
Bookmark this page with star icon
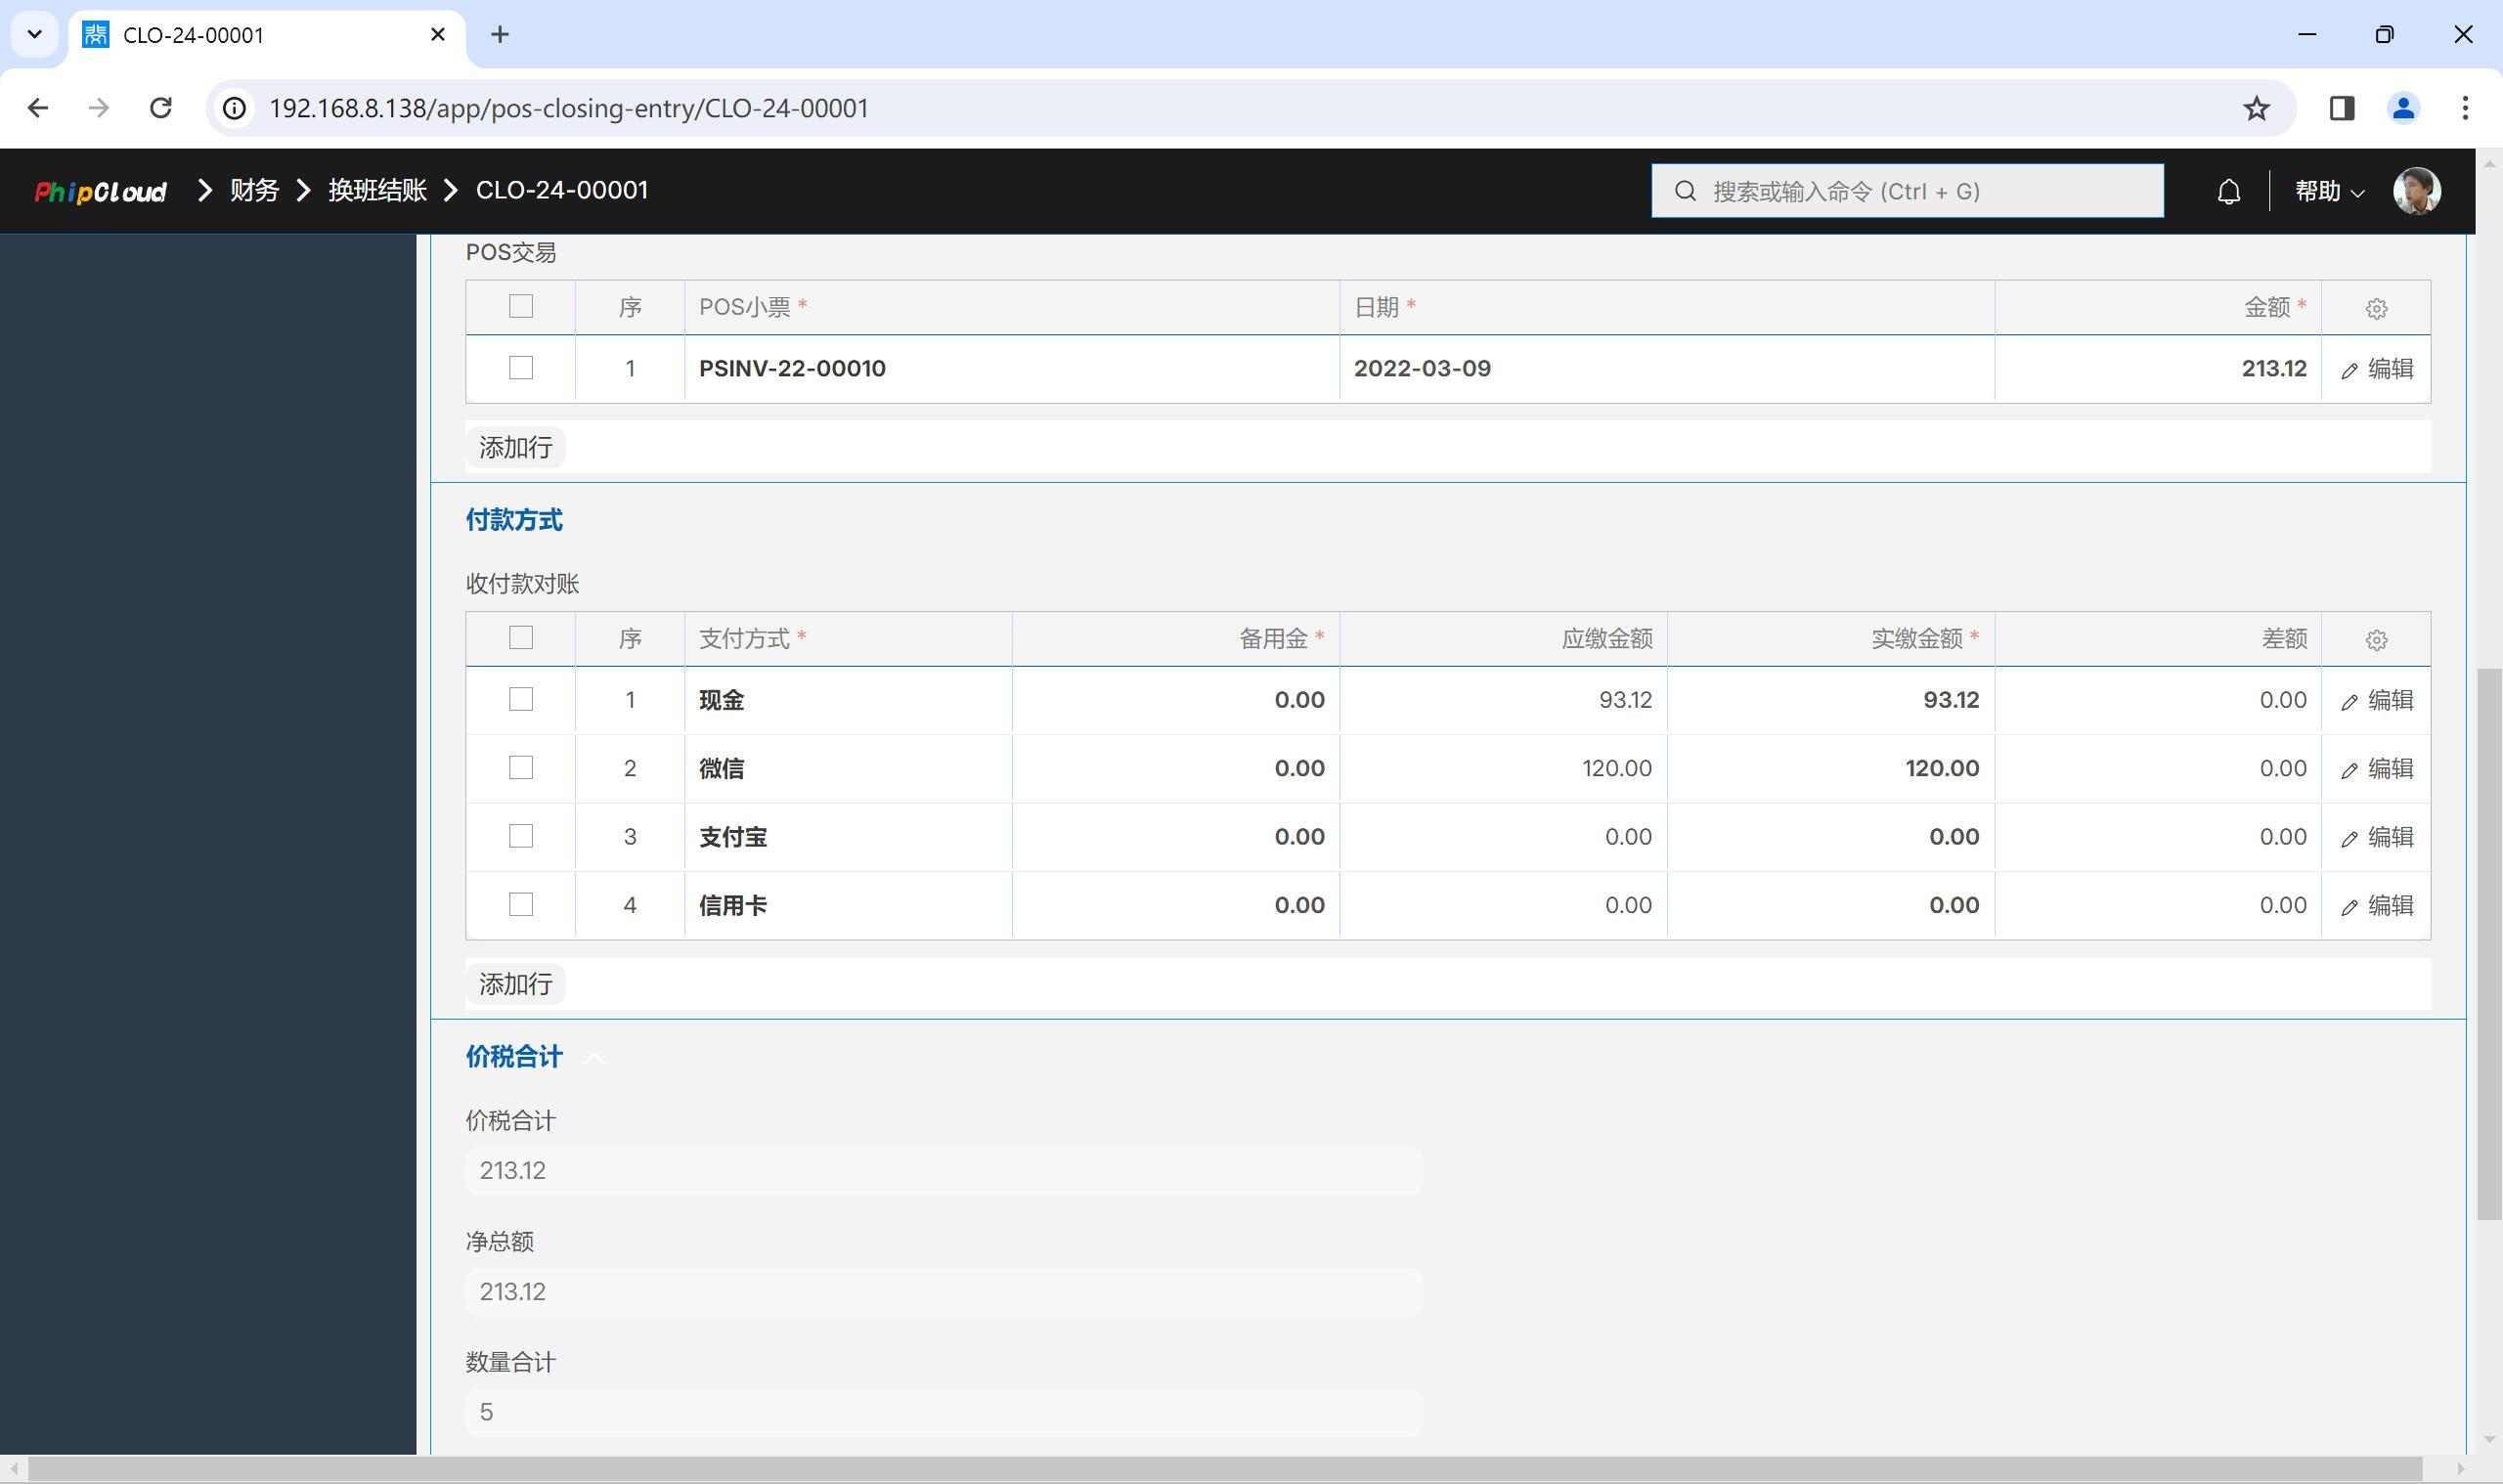(2256, 108)
